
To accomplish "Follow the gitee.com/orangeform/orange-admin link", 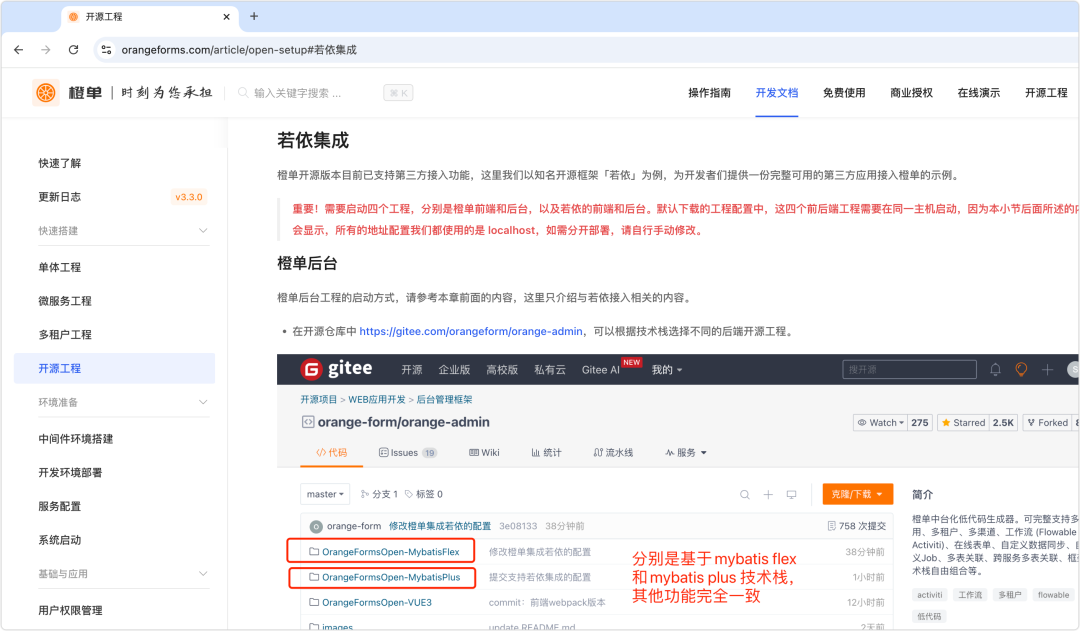I will click(x=471, y=331).
